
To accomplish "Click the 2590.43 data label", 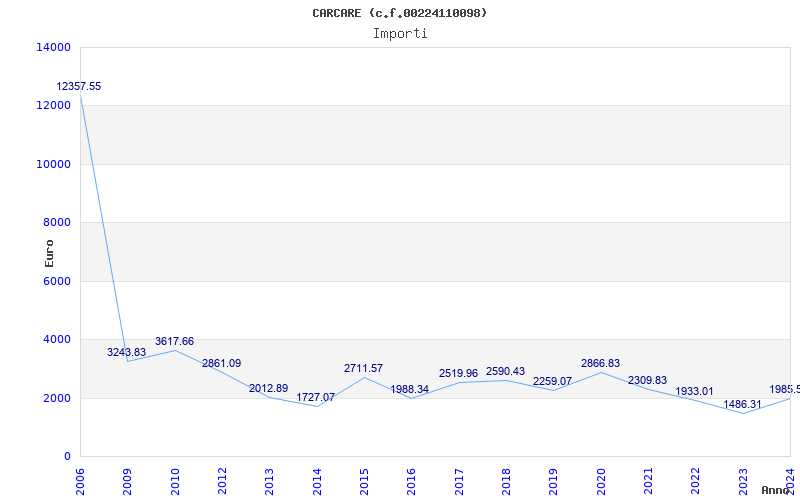I will 505,371.
